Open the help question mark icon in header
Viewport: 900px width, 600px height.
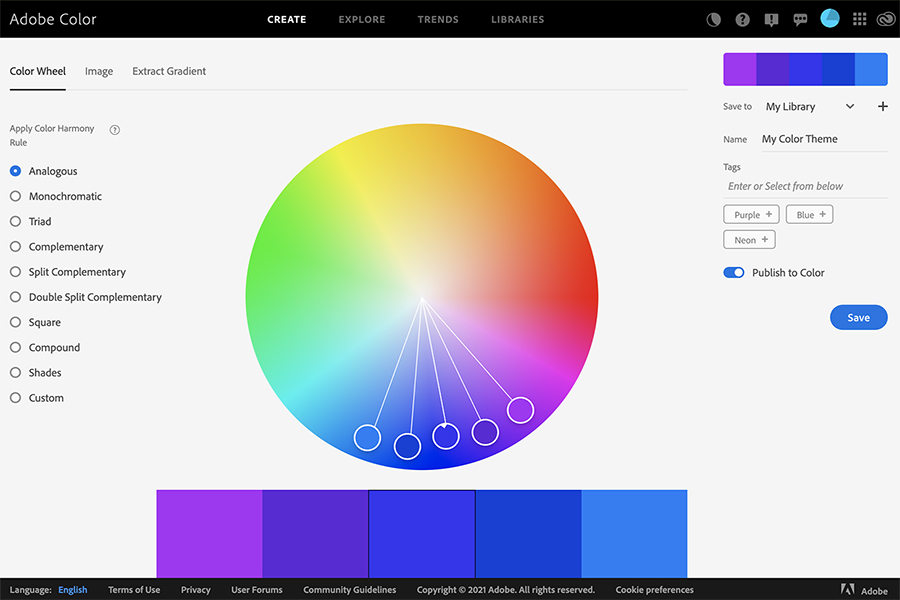742,20
